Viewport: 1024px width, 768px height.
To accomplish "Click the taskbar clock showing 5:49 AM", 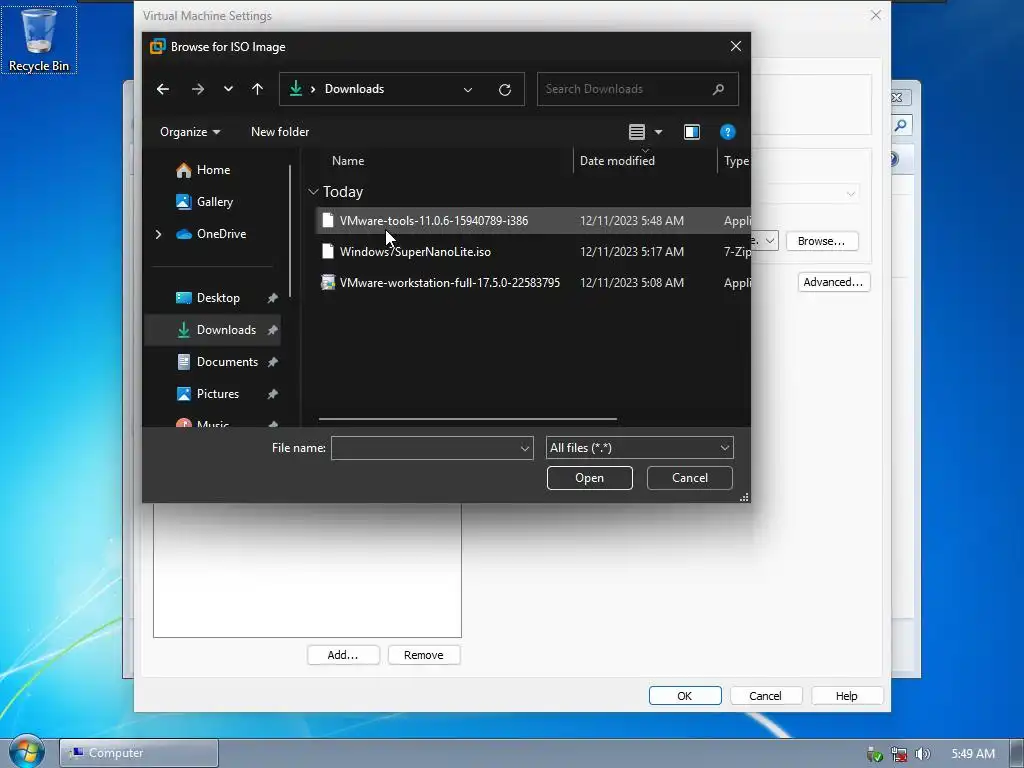I will (x=973, y=754).
